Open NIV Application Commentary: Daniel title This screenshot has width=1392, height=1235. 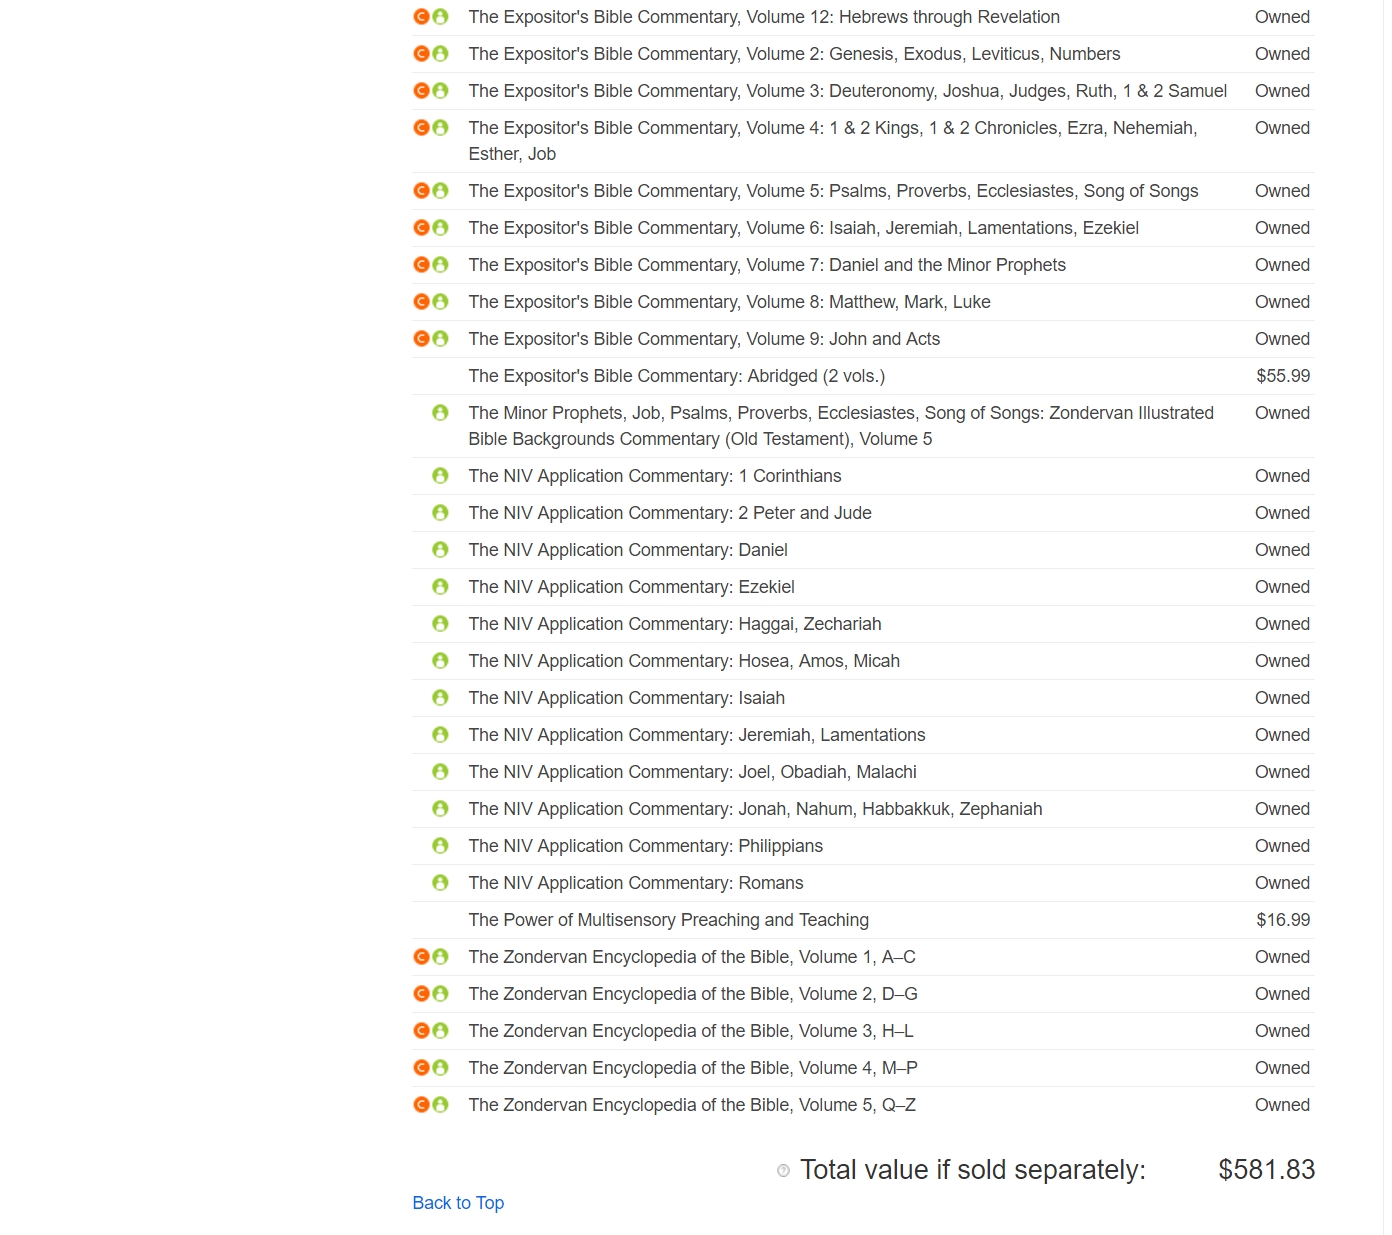point(628,550)
